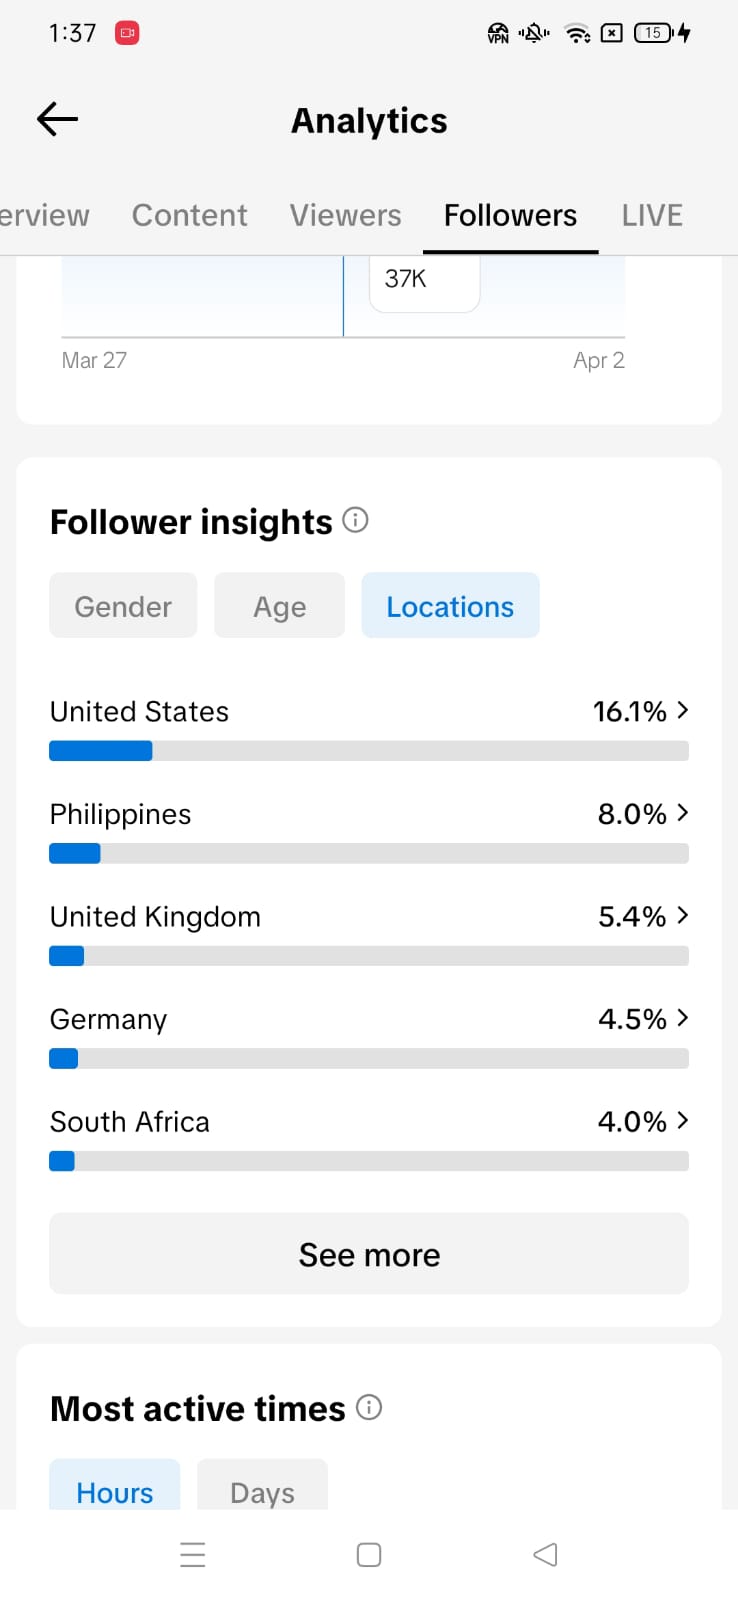Switch to the Content tab
The width and height of the screenshot is (738, 1600).
189,215
